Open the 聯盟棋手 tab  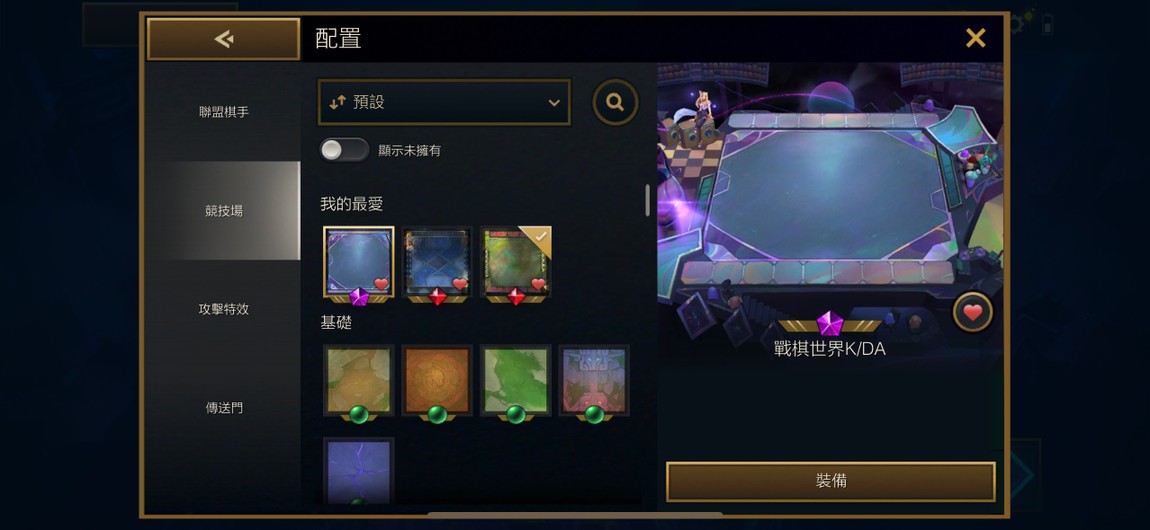click(224, 112)
